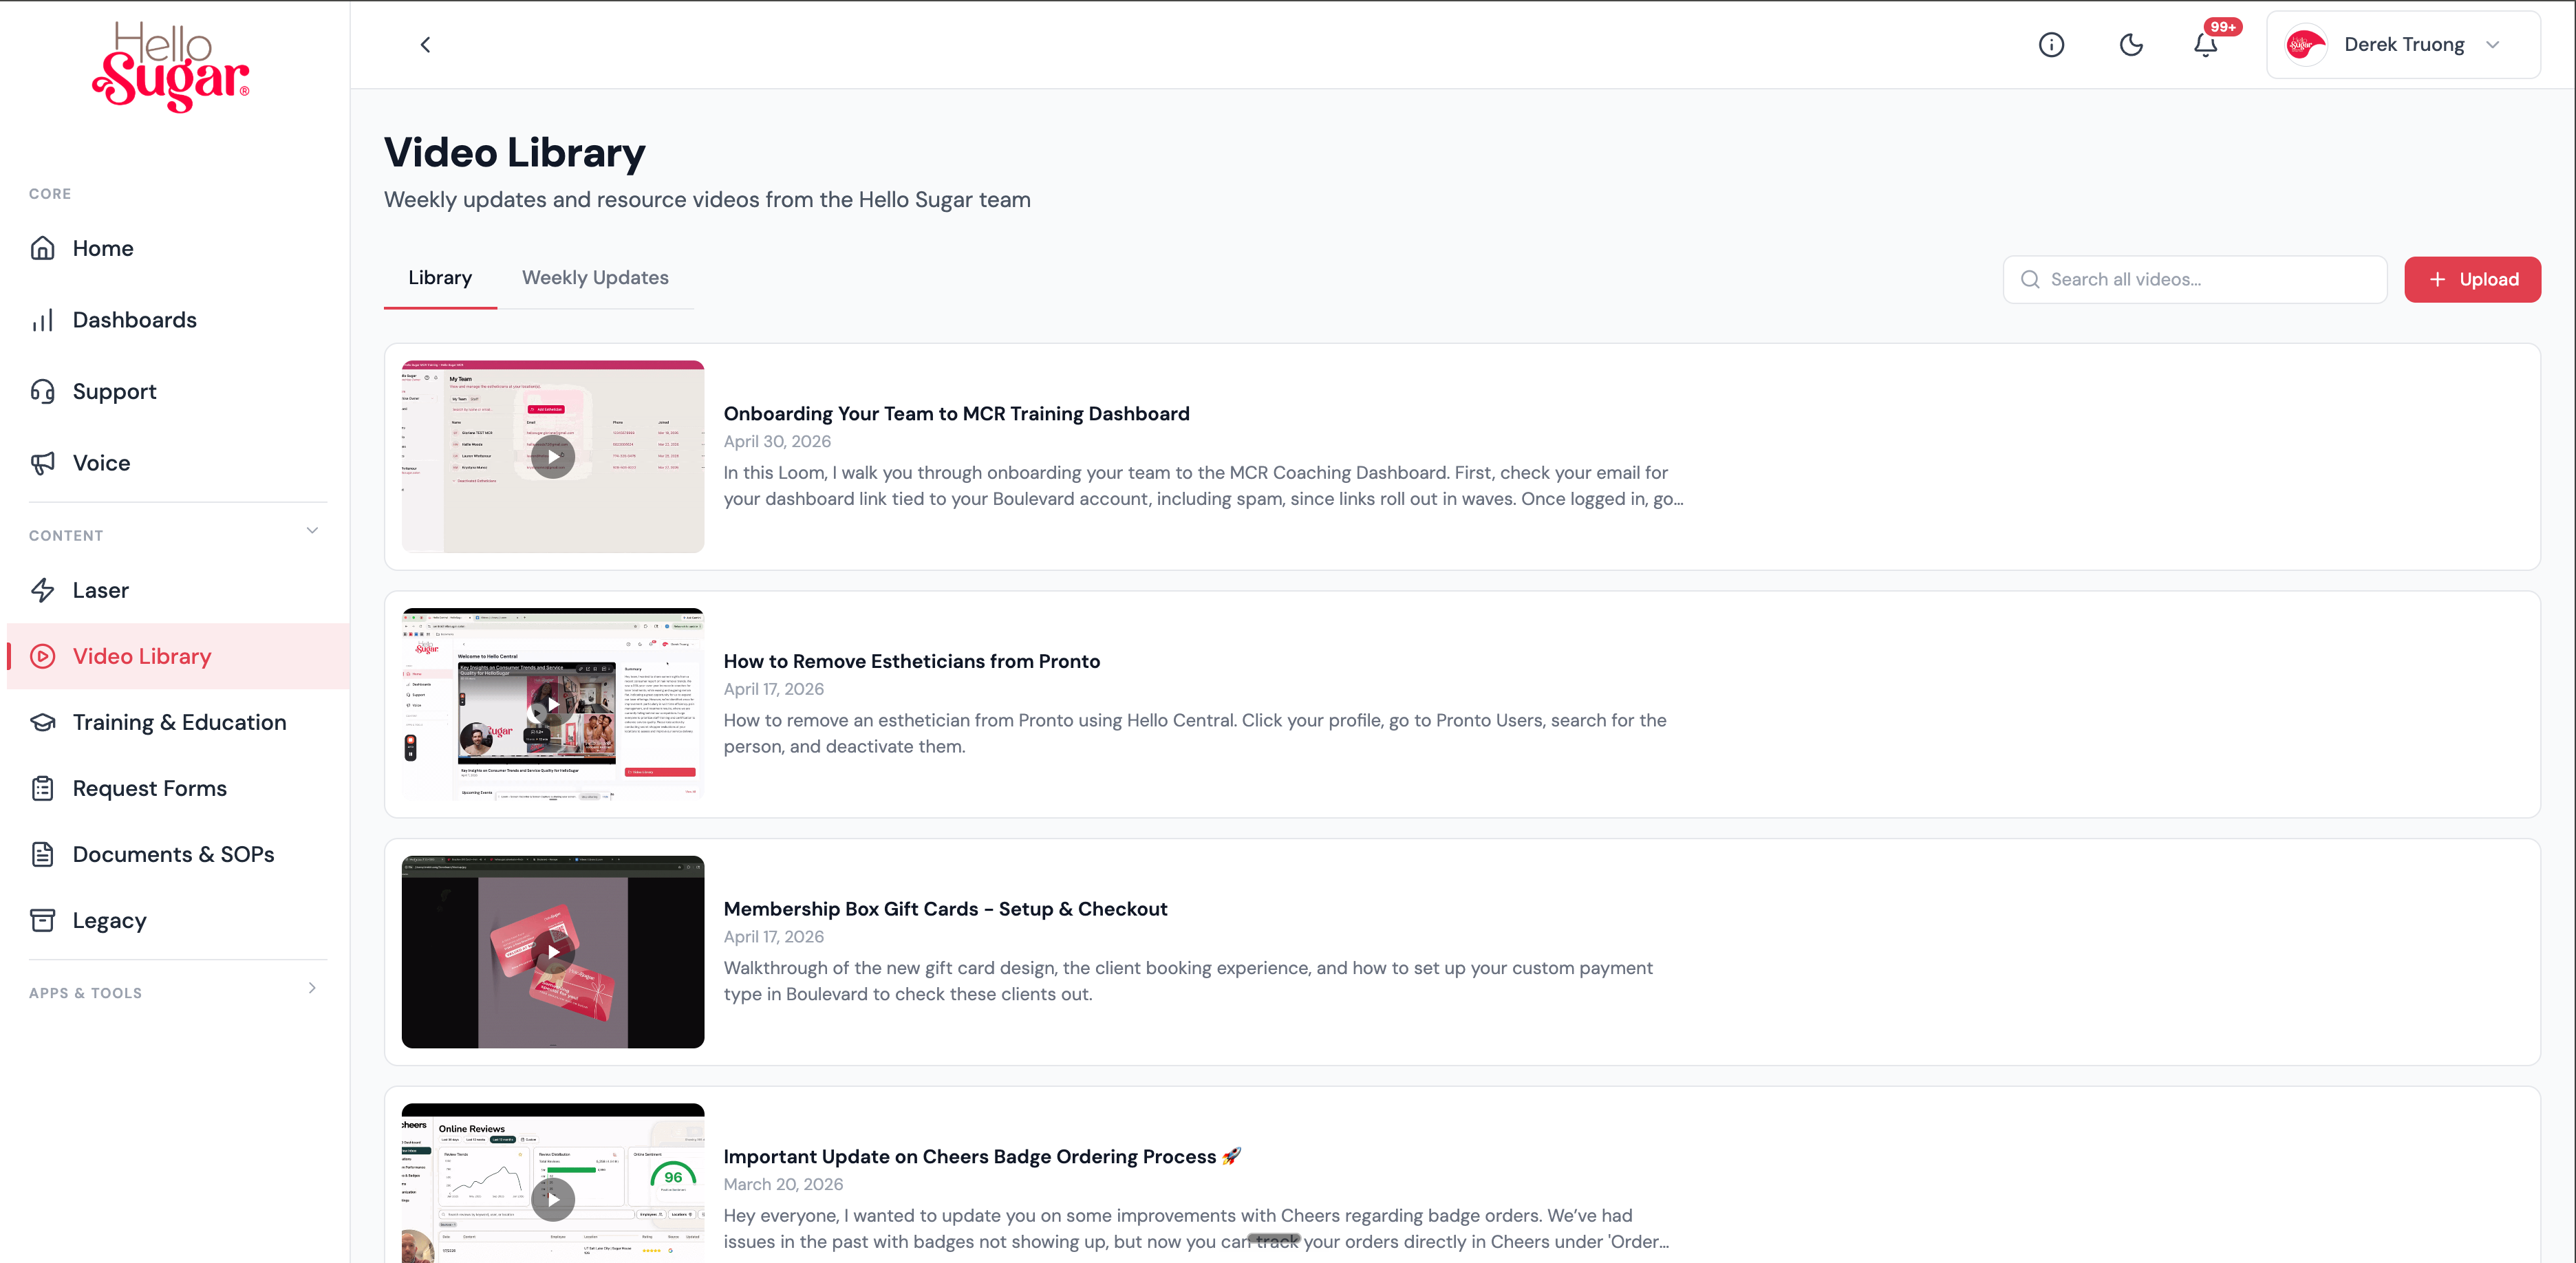
Task: Open Training & Education in the sidebar
Action: coord(178,722)
